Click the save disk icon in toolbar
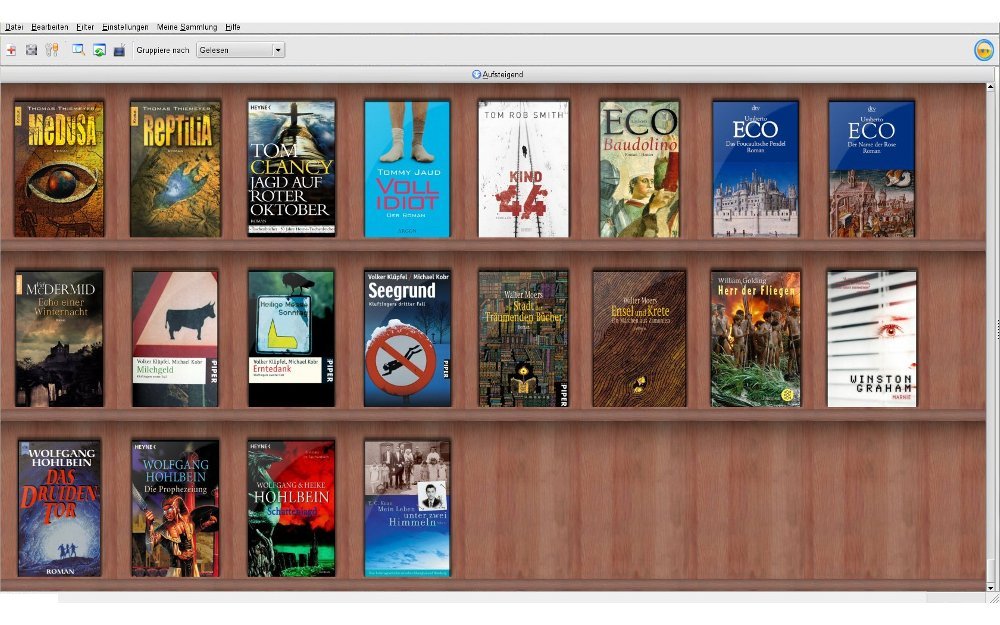The height and width of the screenshot is (625, 1000). click(31, 50)
